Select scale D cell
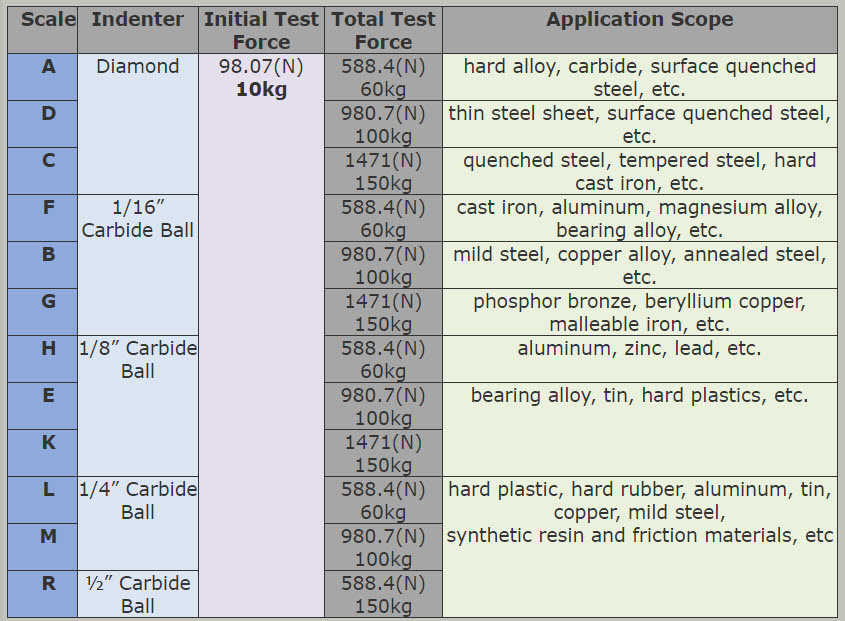Image resolution: width=845 pixels, height=621 pixels. [x=43, y=124]
